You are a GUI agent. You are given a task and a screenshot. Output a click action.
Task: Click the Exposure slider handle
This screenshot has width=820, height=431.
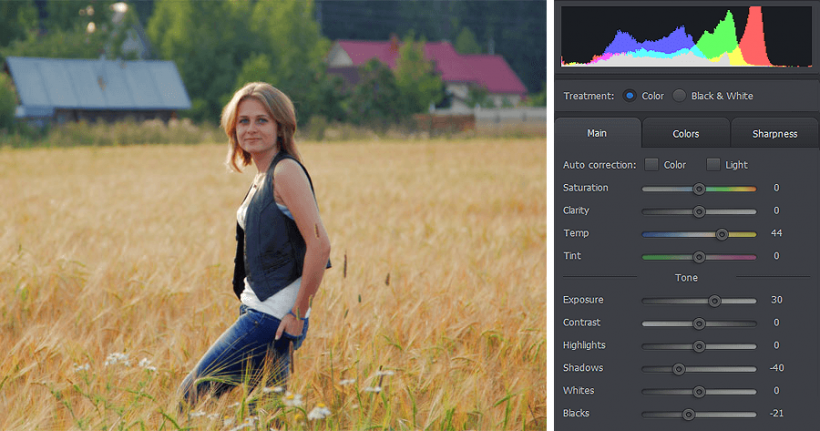tap(715, 301)
